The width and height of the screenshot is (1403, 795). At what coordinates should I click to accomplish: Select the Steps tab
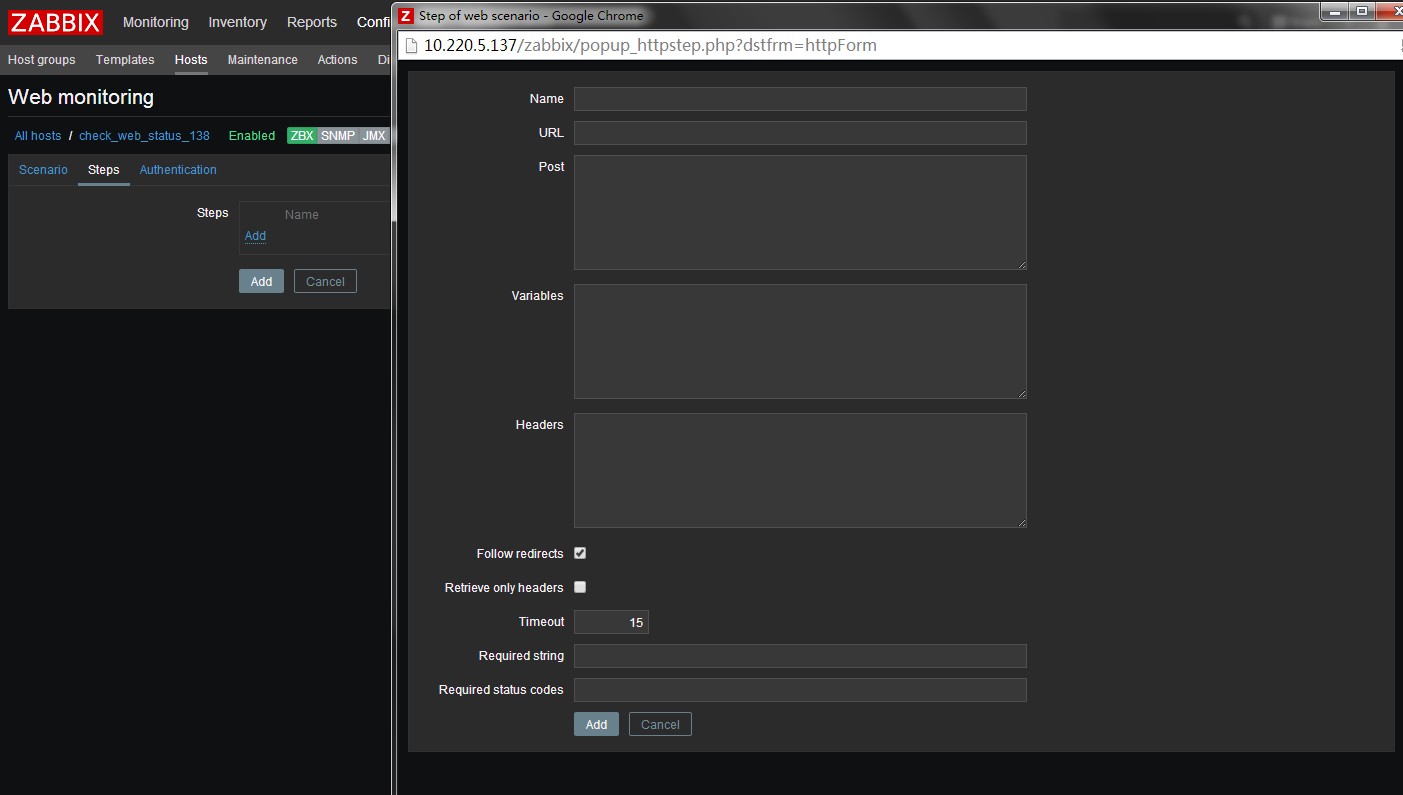(x=104, y=170)
